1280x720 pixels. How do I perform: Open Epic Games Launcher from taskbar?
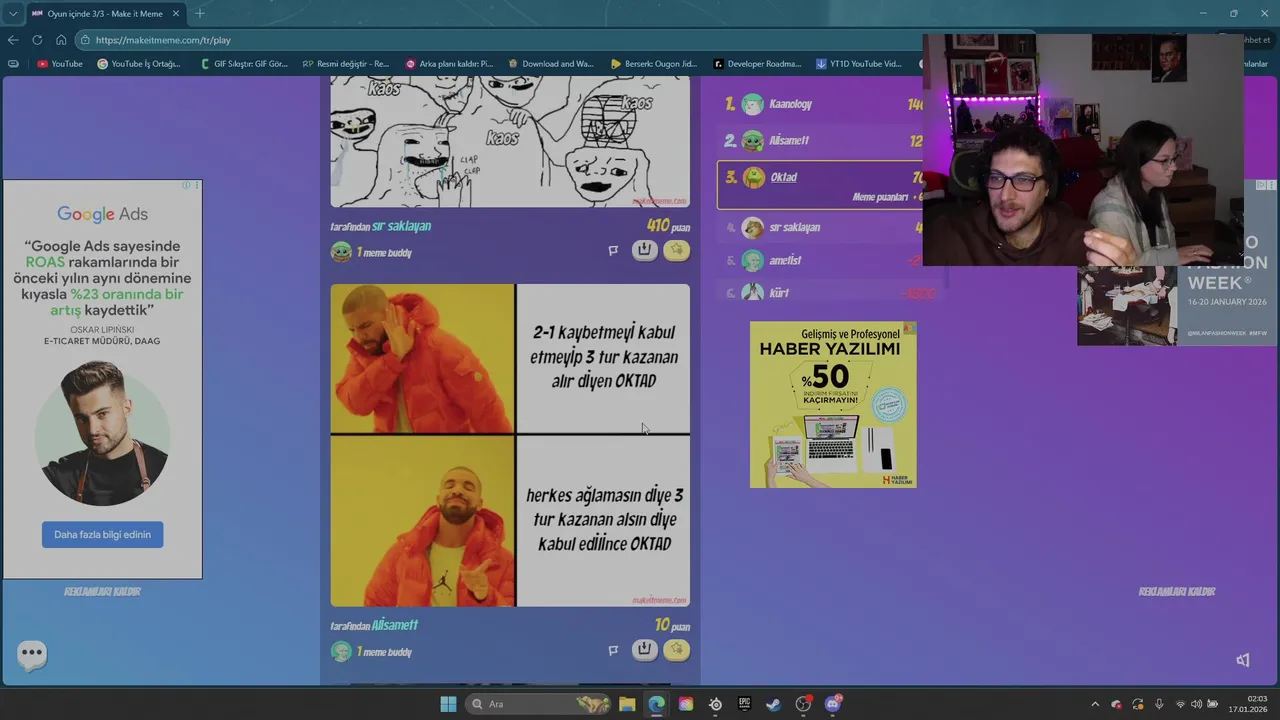coord(744,704)
